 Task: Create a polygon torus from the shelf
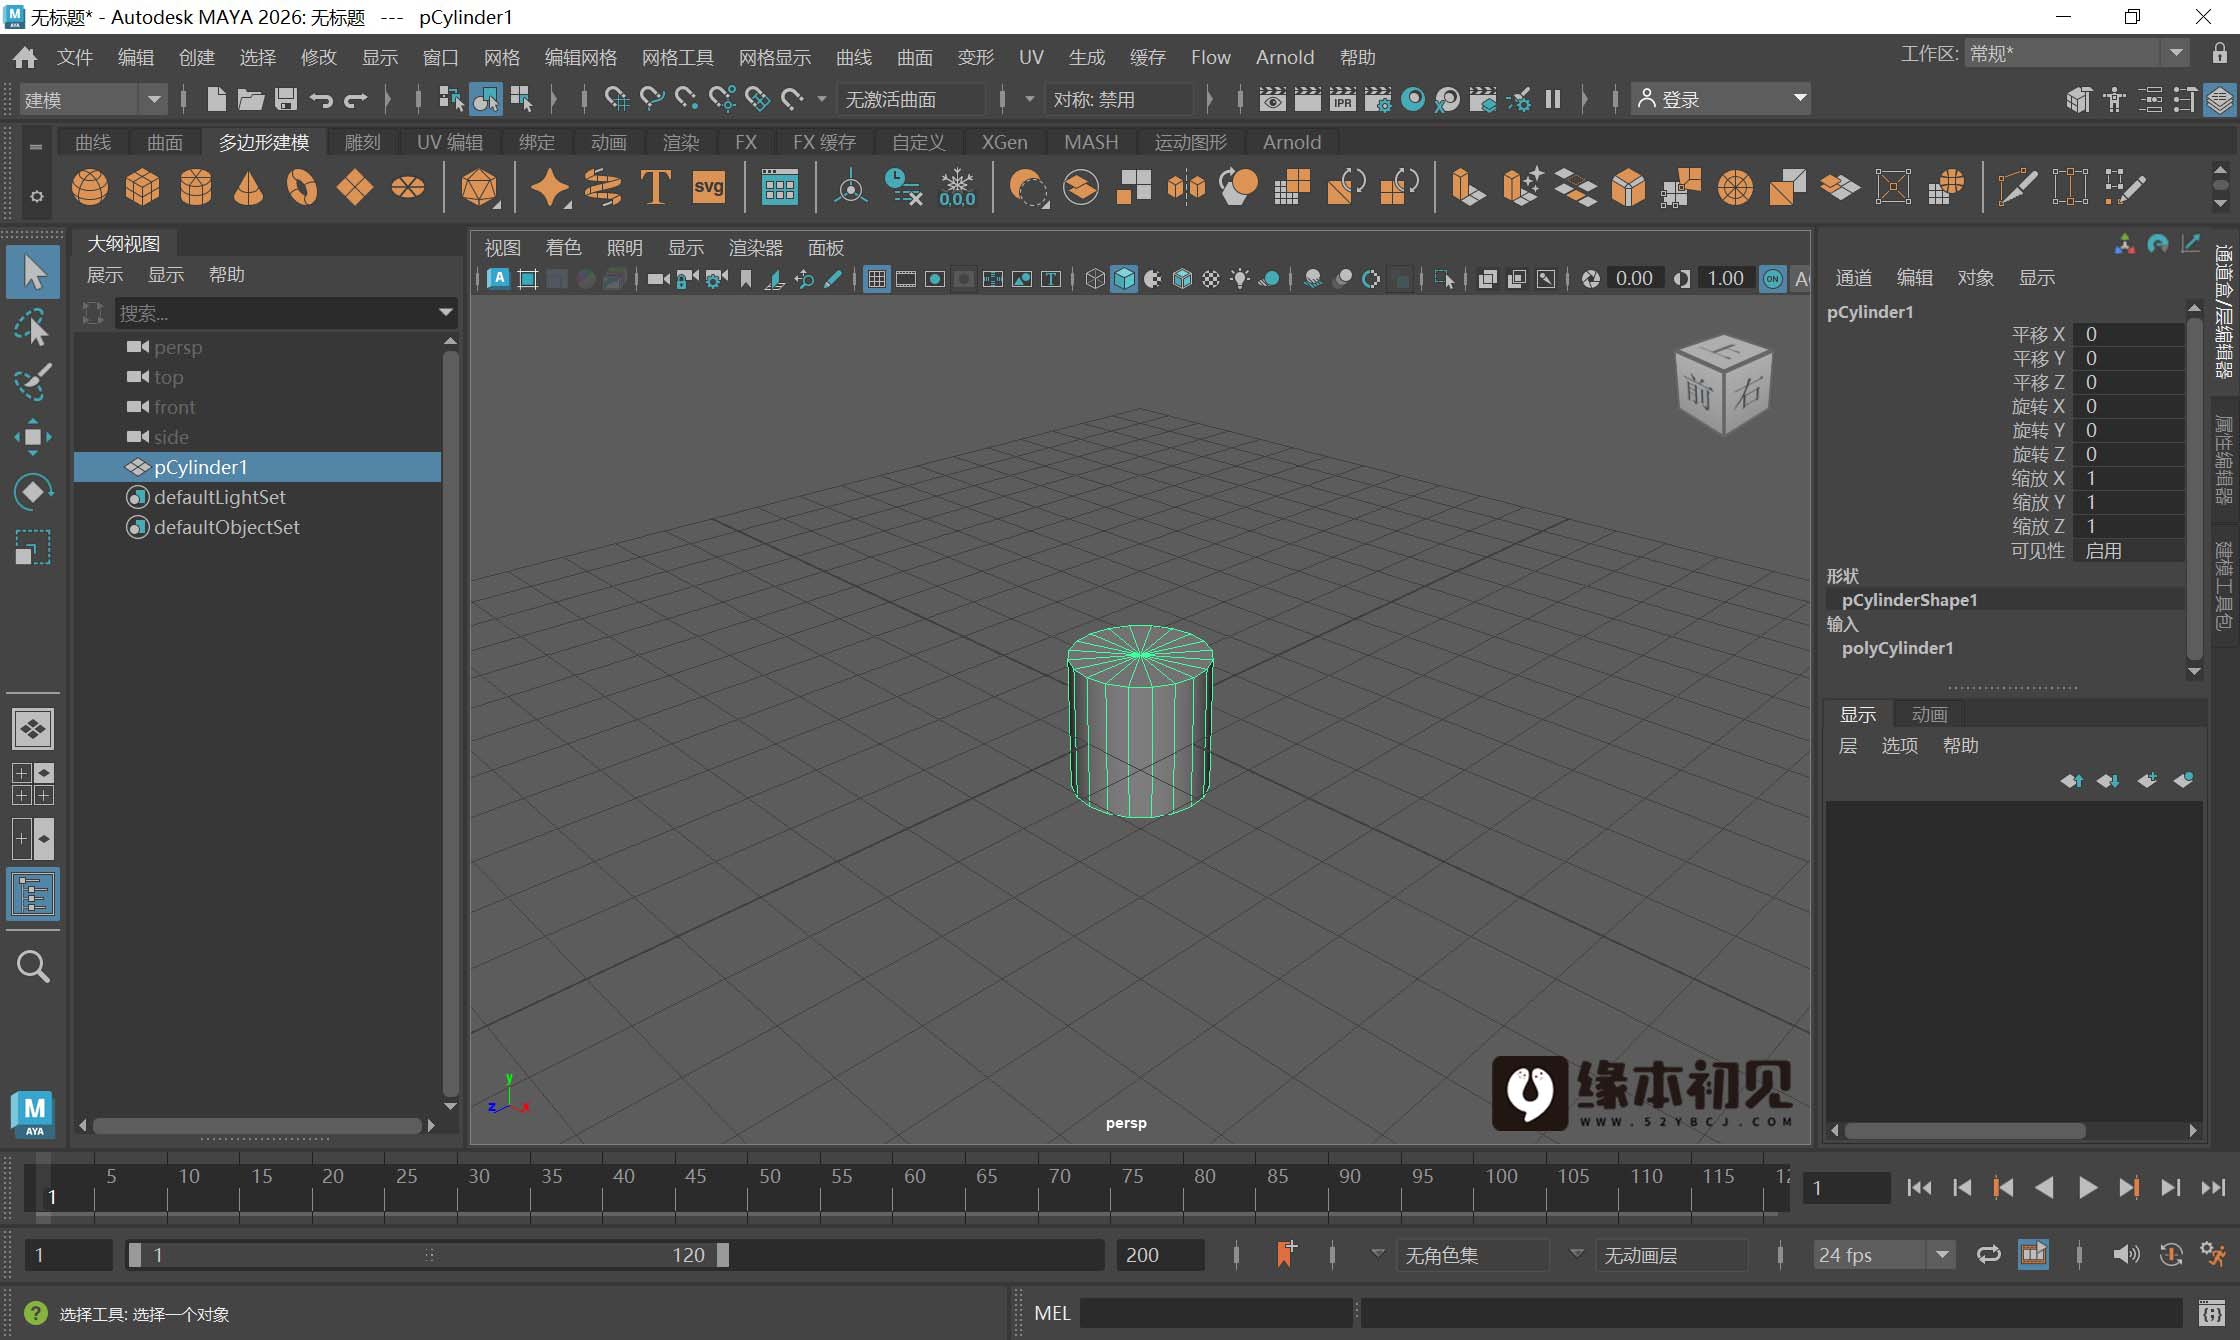[301, 187]
